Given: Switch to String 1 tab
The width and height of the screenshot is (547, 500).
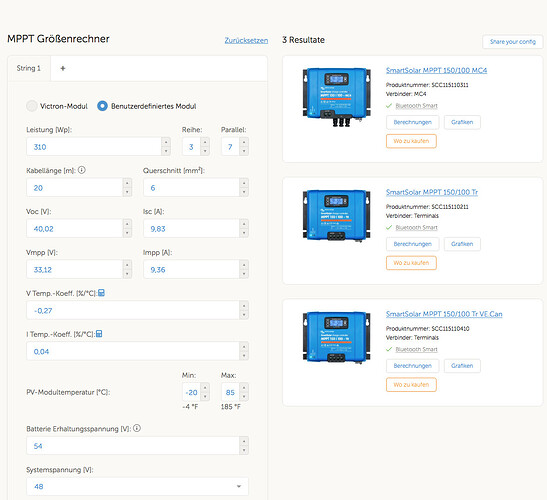Looking at the screenshot, I should coord(29,68).
